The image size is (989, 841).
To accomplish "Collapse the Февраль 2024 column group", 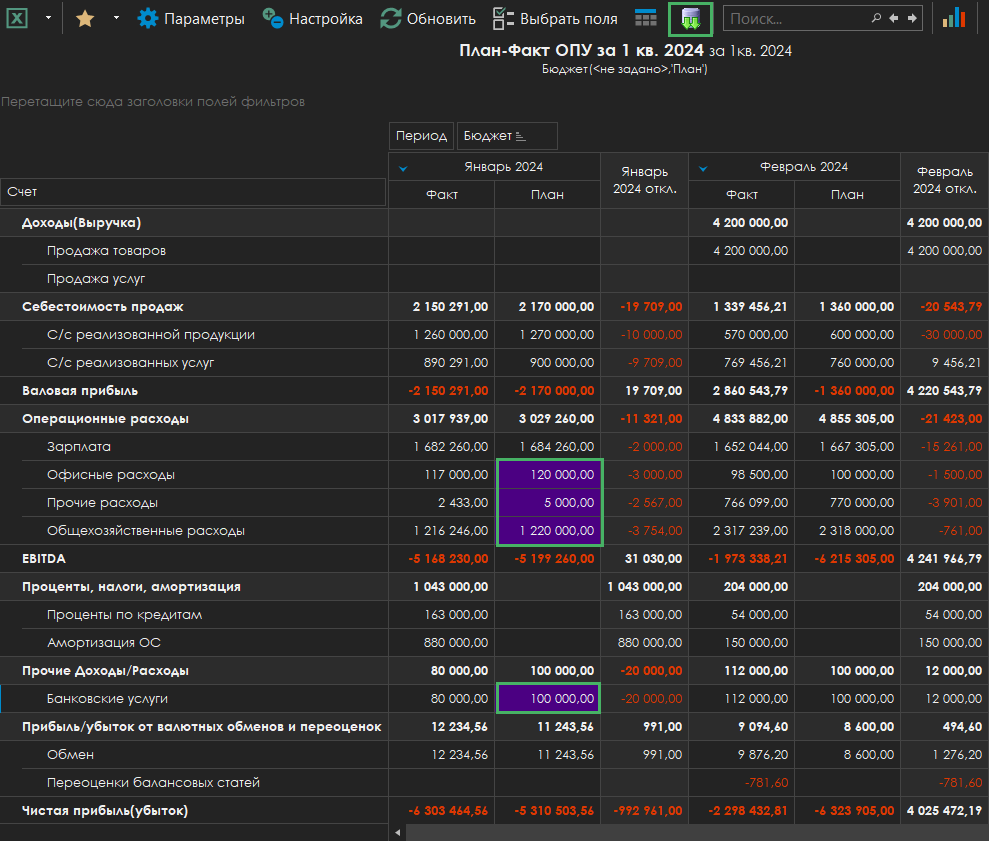I will pyautogui.click(x=703, y=167).
